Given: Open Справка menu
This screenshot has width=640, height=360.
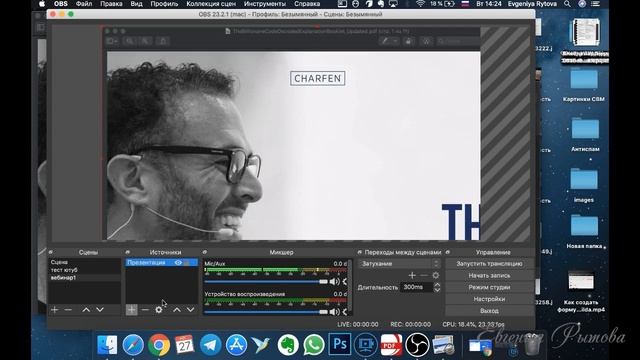Looking at the screenshot, I should coord(307,4).
